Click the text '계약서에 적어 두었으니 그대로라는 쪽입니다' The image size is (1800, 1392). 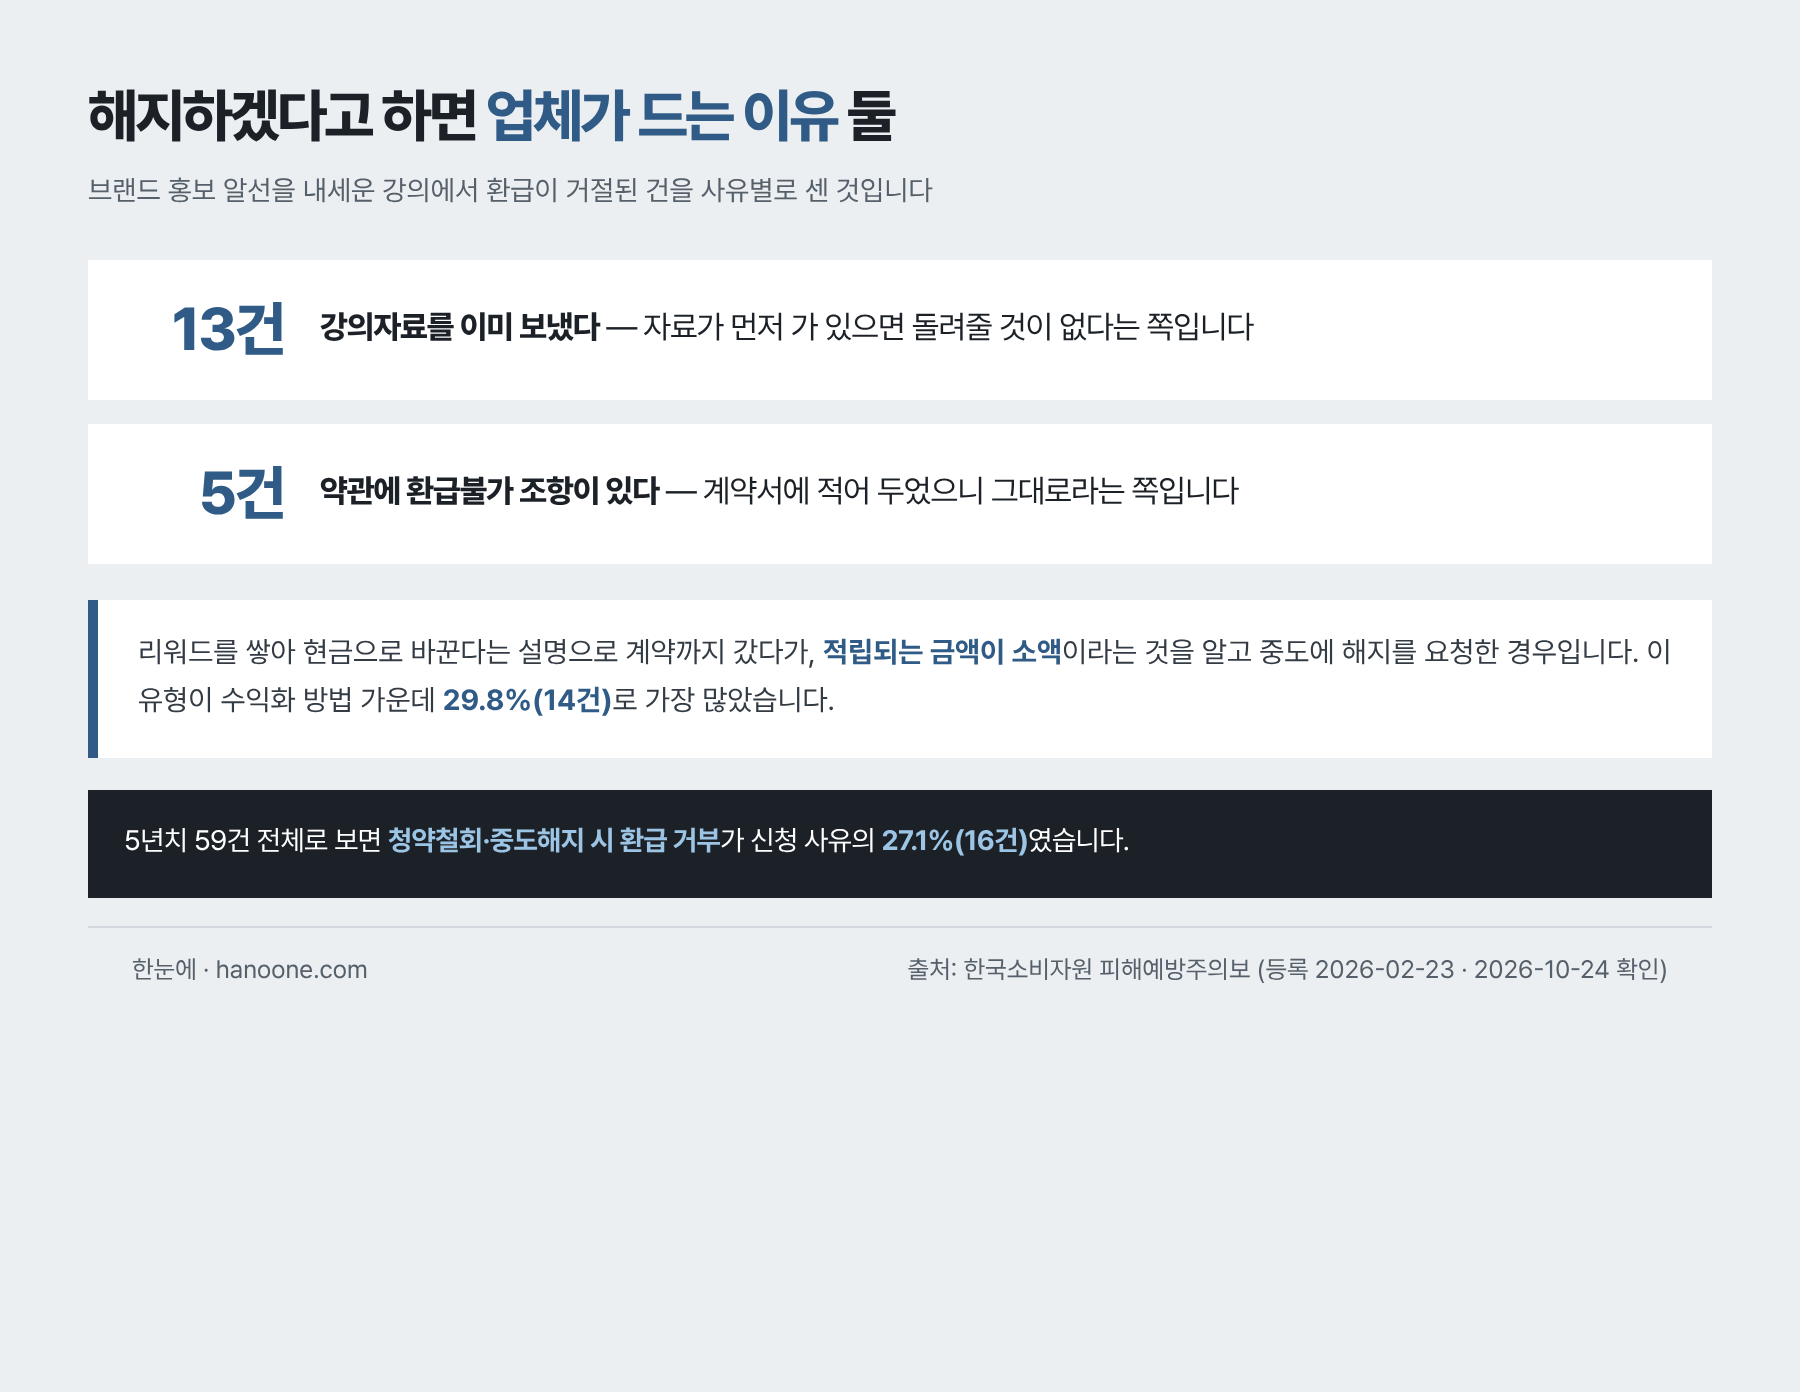(x=971, y=491)
